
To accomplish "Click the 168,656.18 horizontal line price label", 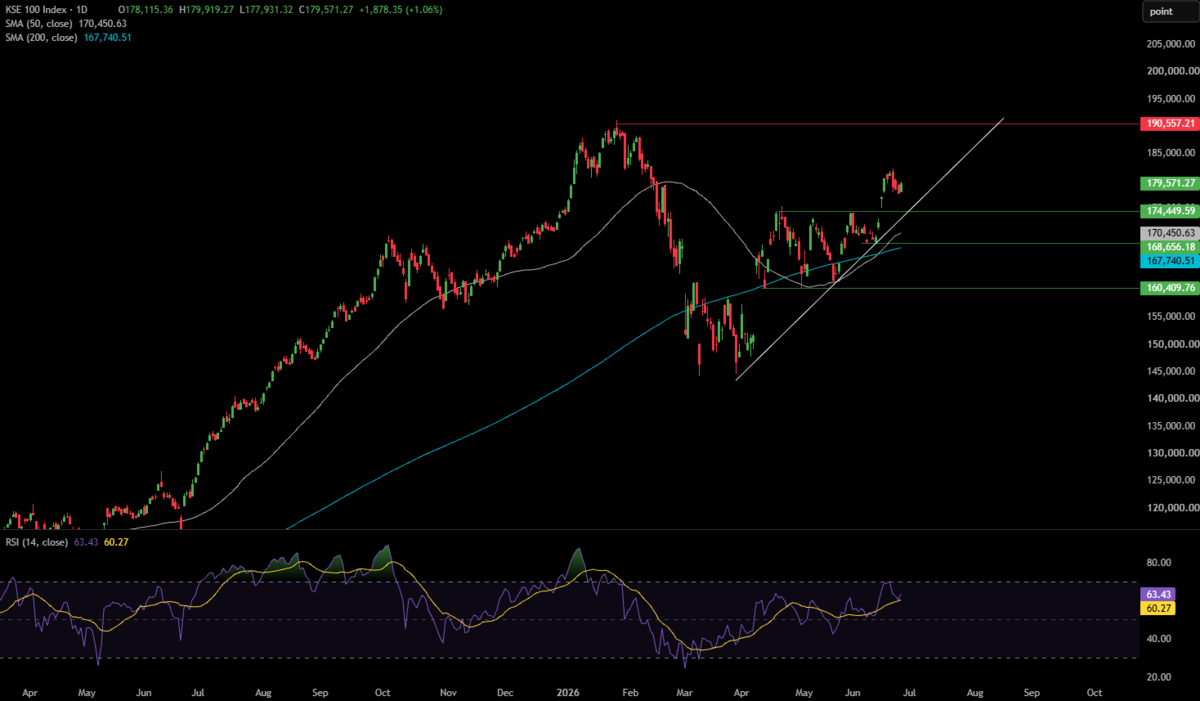I will coord(1168,247).
